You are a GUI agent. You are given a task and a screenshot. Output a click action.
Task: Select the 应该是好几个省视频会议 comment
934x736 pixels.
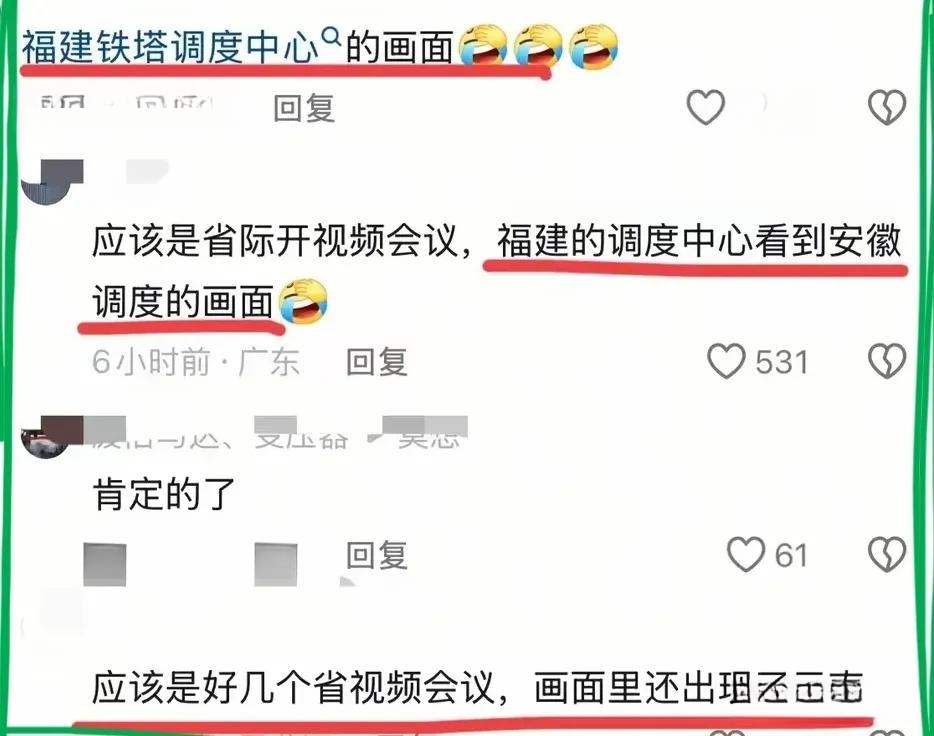tap(478, 687)
